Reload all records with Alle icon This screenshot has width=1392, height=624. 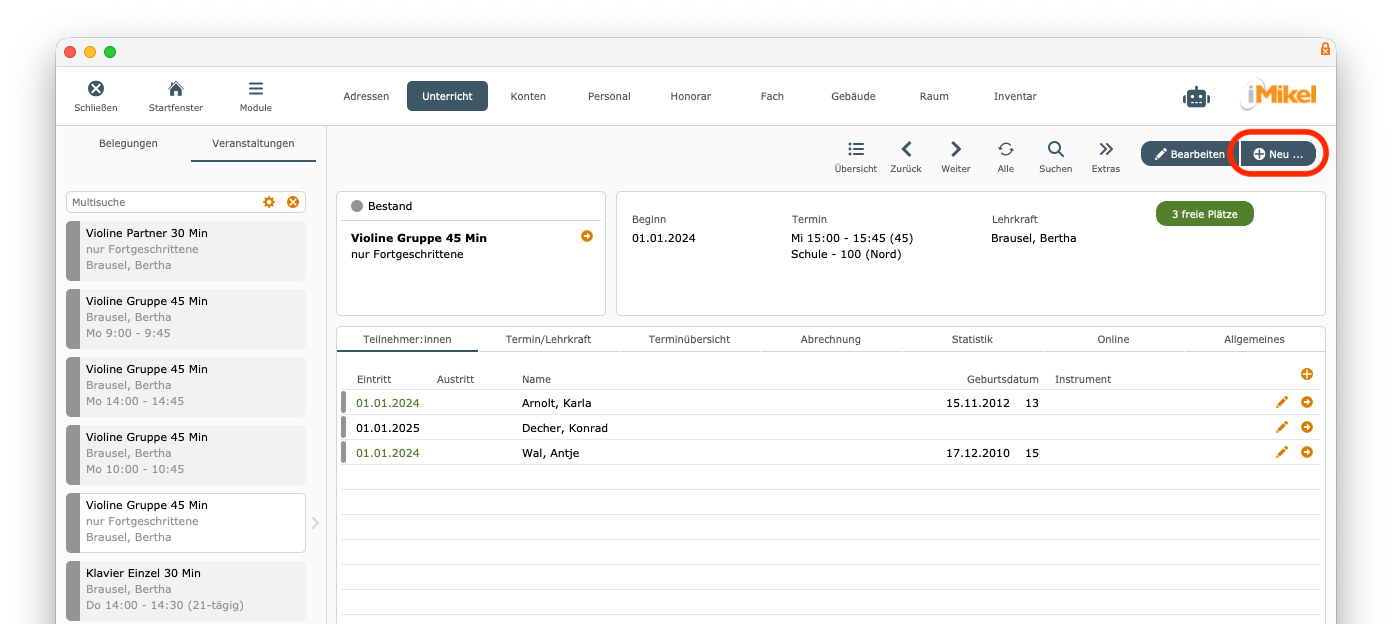(x=1006, y=150)
